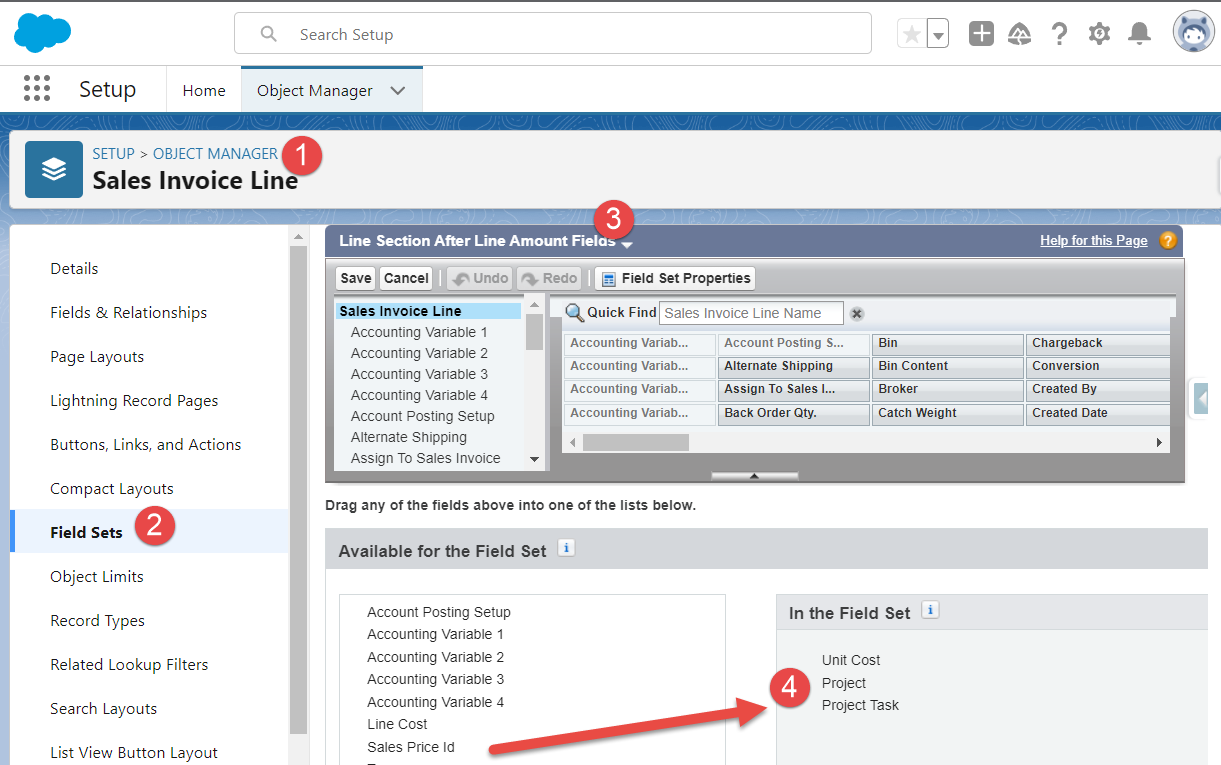The image size is (1221, 765).
Task: Save the field set
Action: point(356,278)
